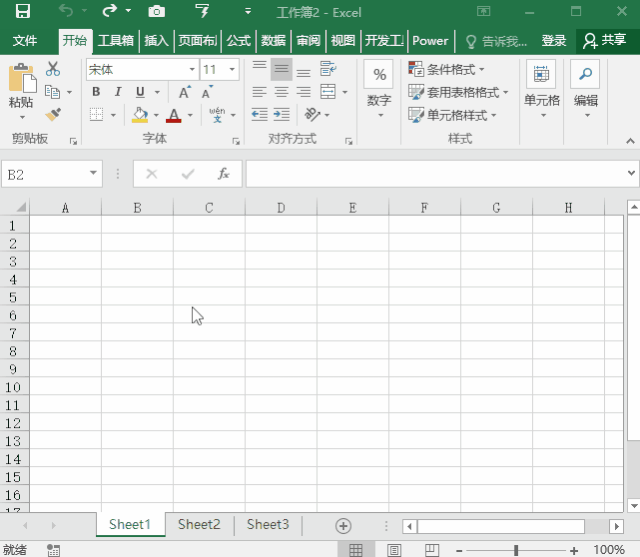Click the select all corner triangle
The width and height of the screenshot is (640, 557).
tap(21, 207)
